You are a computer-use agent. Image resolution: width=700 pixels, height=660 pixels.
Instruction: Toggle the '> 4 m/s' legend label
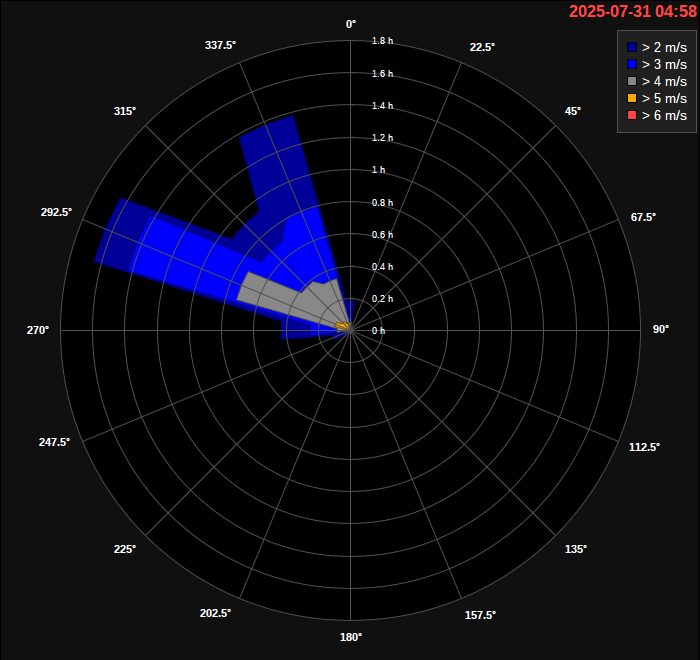tap(664, 81)
